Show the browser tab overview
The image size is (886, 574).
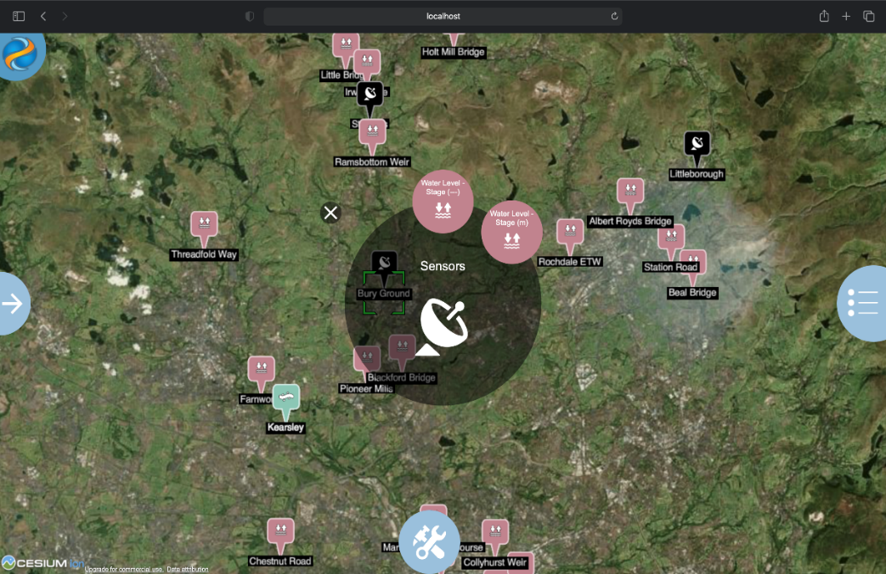pyautogui.click(x=868, y=16)
